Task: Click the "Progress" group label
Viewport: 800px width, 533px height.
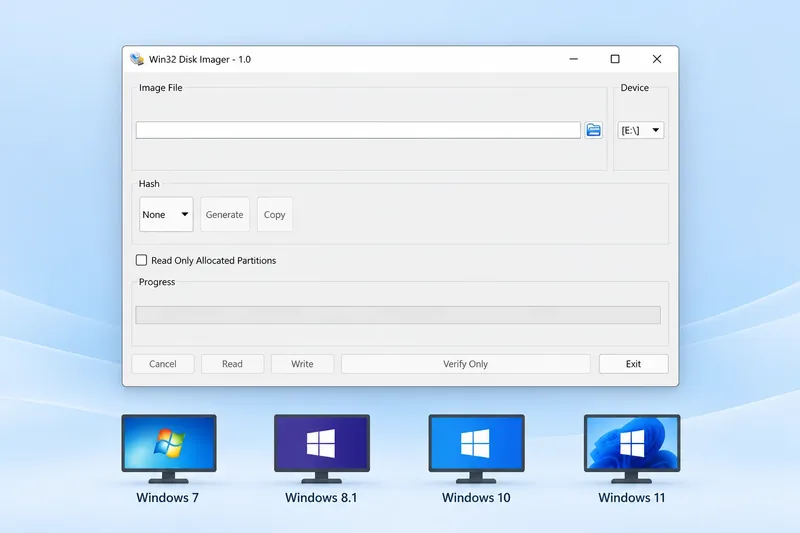Action: (157, 282)
